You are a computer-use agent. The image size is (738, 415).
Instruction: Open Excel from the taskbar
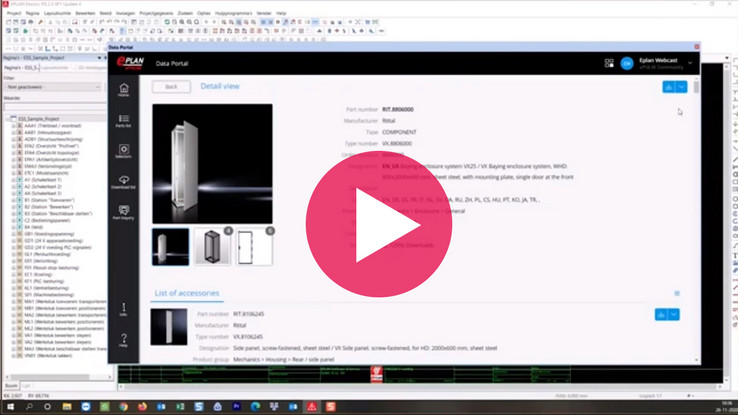[x=180, y=407]
